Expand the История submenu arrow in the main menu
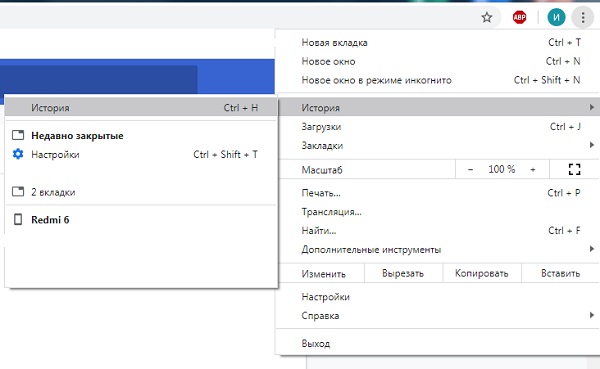Image resolution: width=600 pixels, height=369 pixels. tap(592, 108)
